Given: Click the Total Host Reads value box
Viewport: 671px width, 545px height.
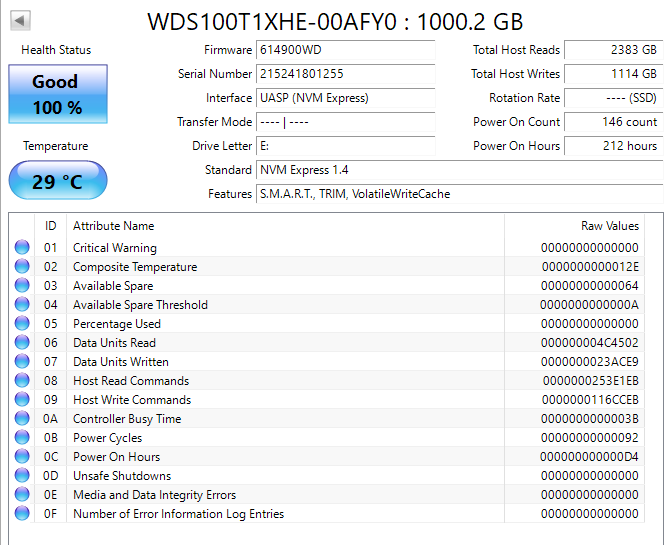Looking at the screenshot, I should (613, 50).
